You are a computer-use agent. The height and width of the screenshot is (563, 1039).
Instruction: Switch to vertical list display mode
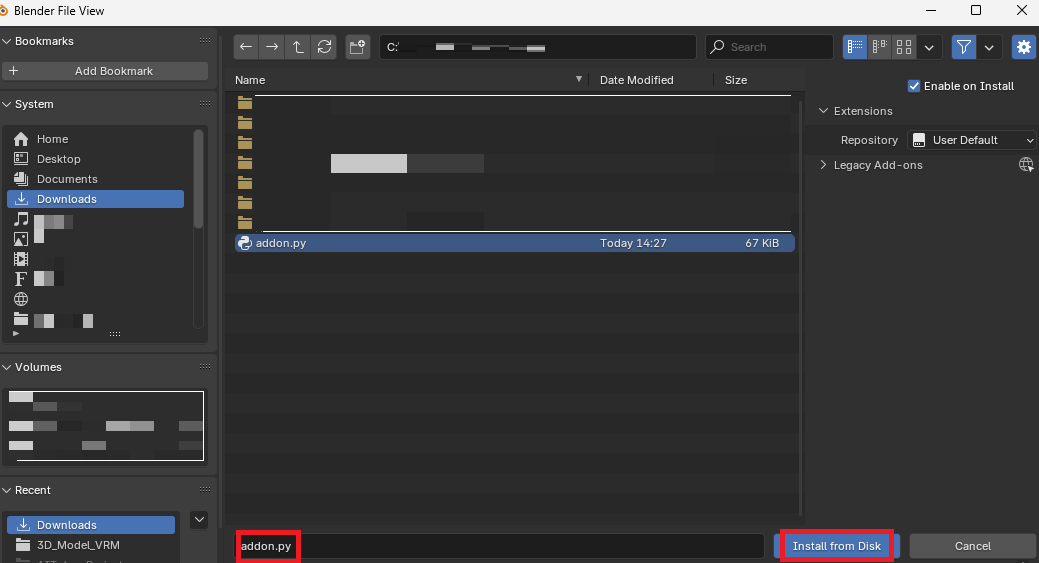[x=855, y=47]
